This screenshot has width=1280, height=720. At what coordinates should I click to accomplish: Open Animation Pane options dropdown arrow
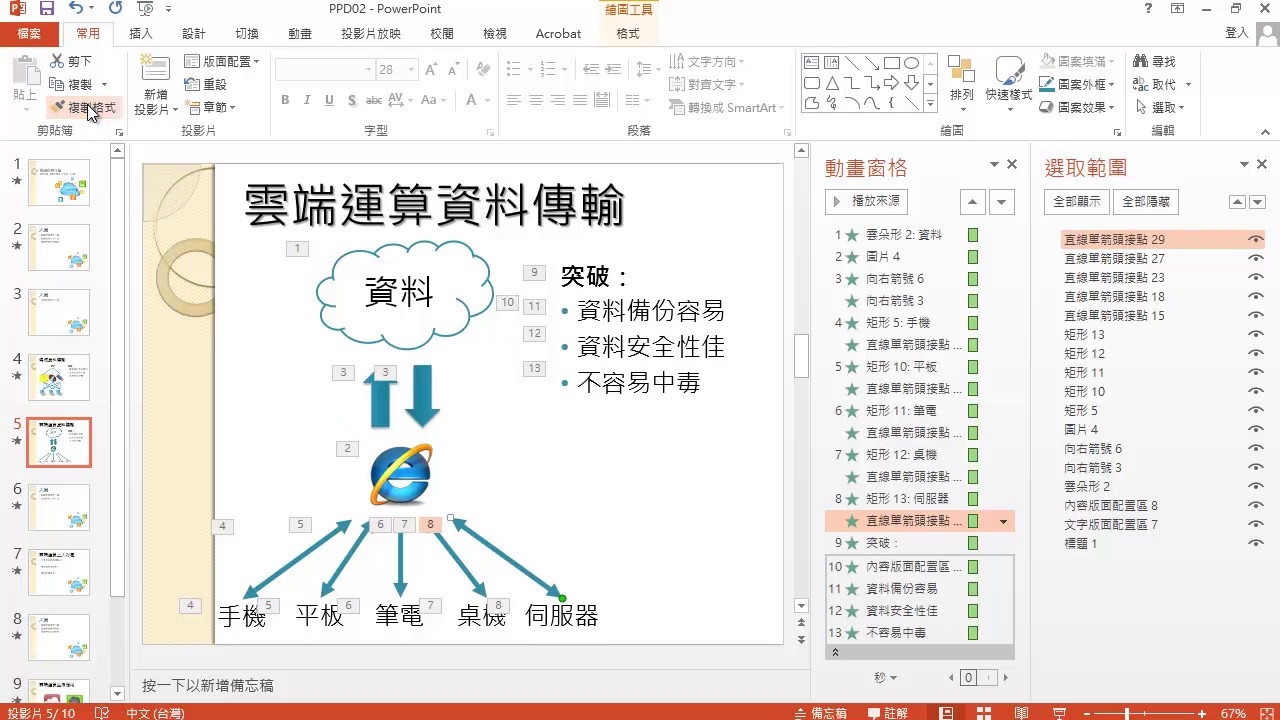[x=994, y=165]
